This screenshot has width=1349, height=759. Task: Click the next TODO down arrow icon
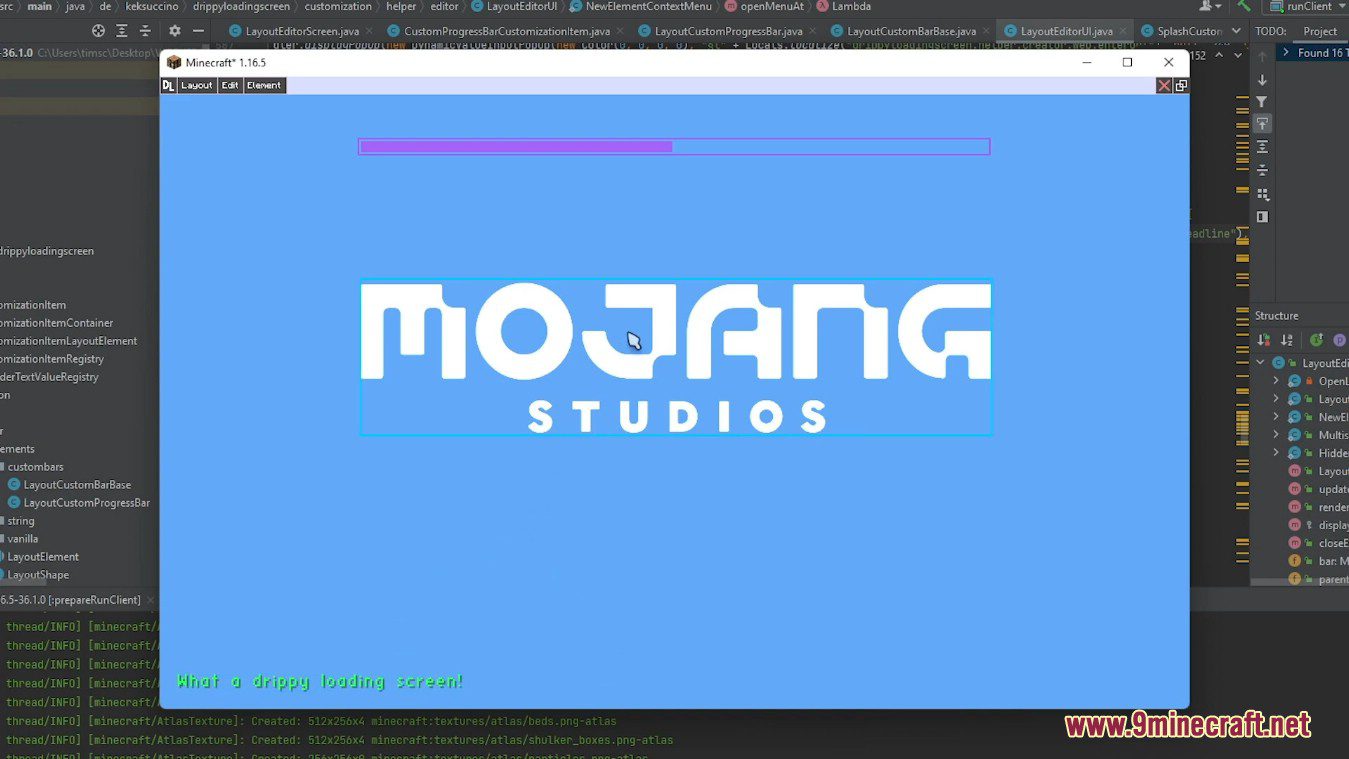click(1262, 80)
